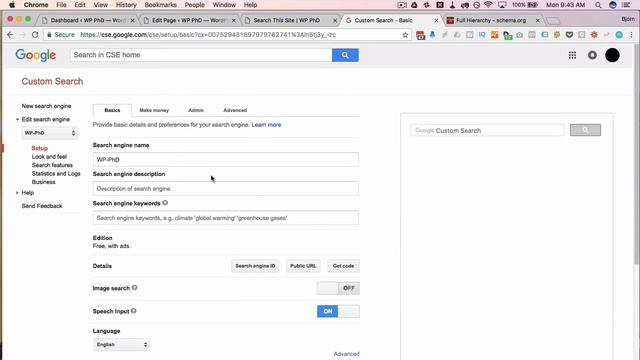Click the Chrome address bar URL
The width and height of the screenshot is (640, 360).
[208, 35]
